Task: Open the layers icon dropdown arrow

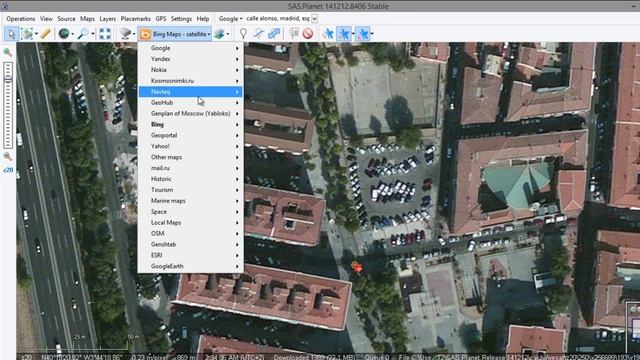Action: click(228, 34)
